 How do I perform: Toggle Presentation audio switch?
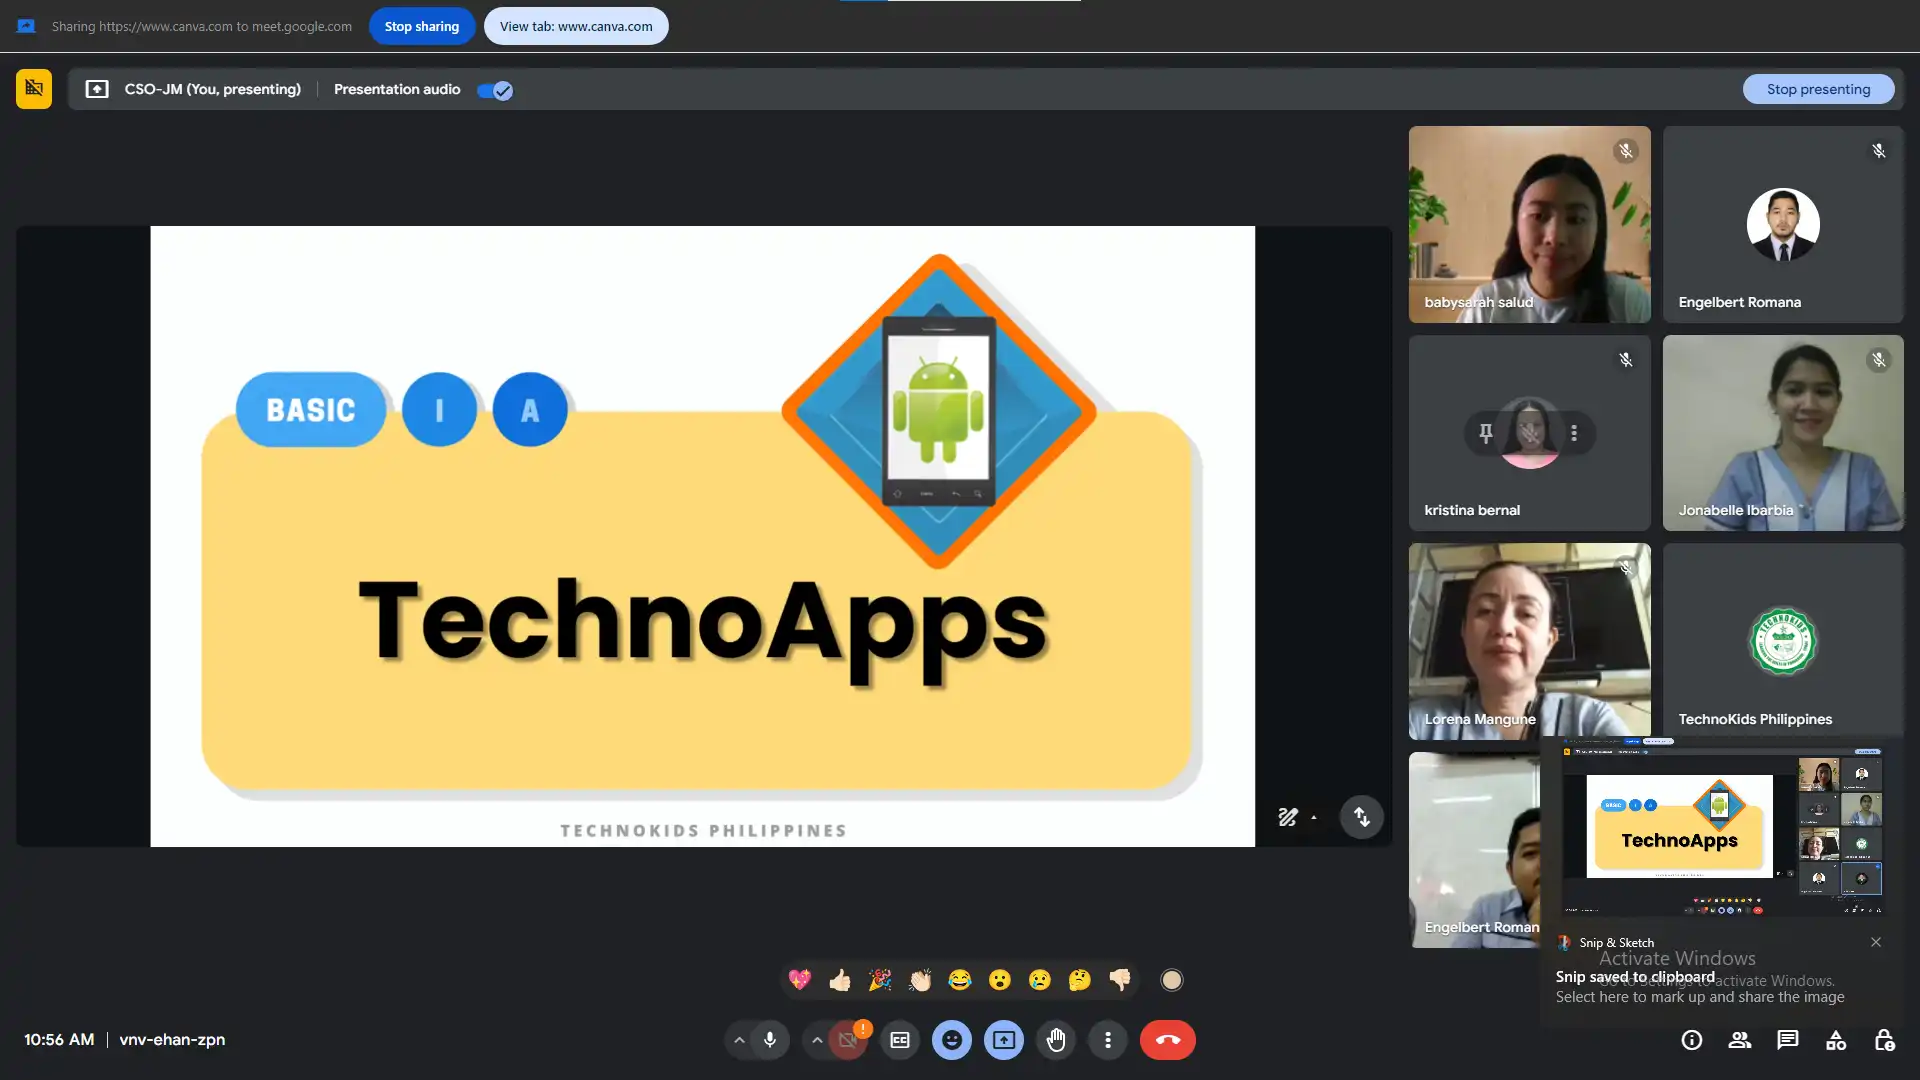[x=495, y=90]
